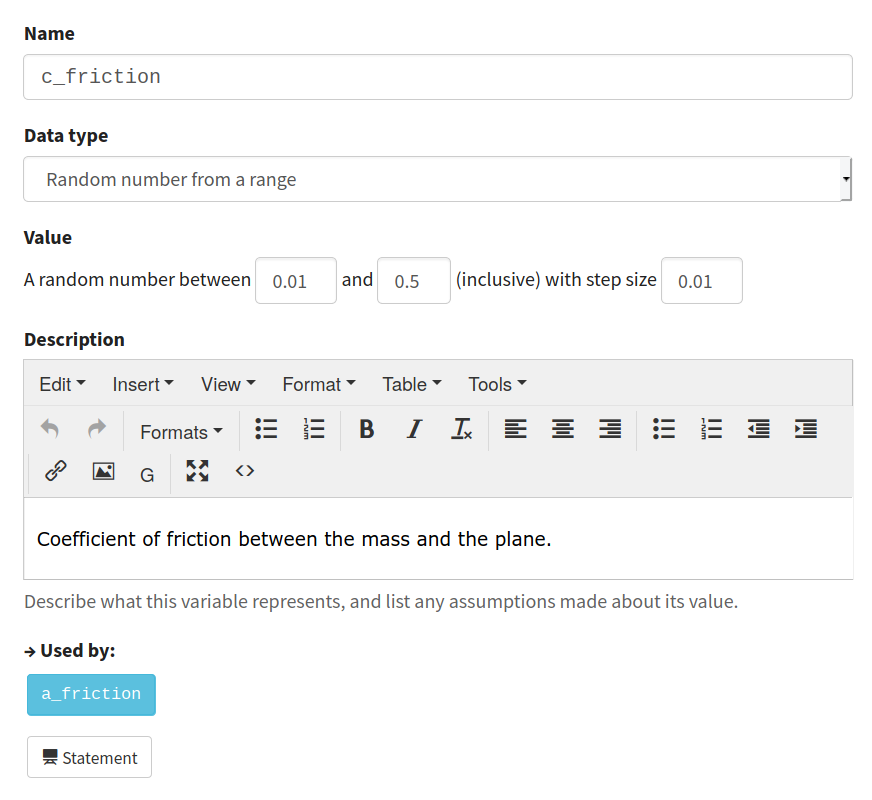Click the a_friction variable tag
This screenshot has height=800, width=872.
[91, 694]
